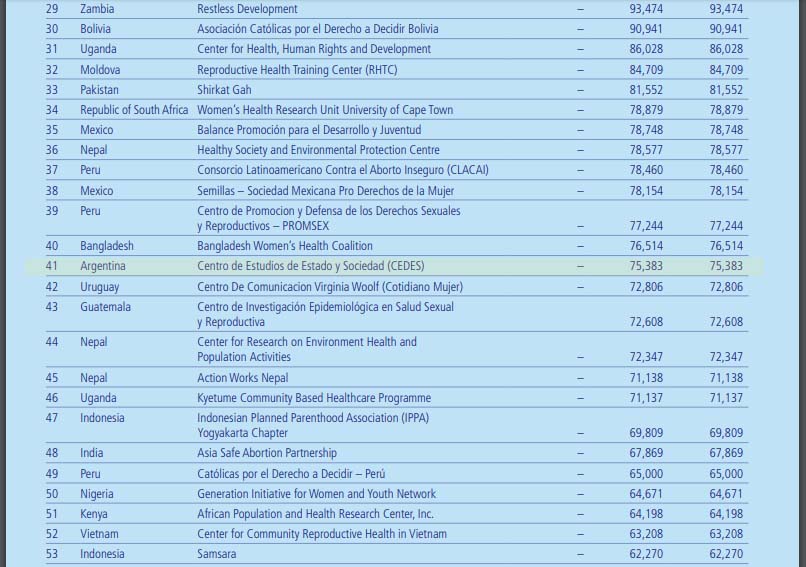Click the Restless Development organization name

pos(247,9)
